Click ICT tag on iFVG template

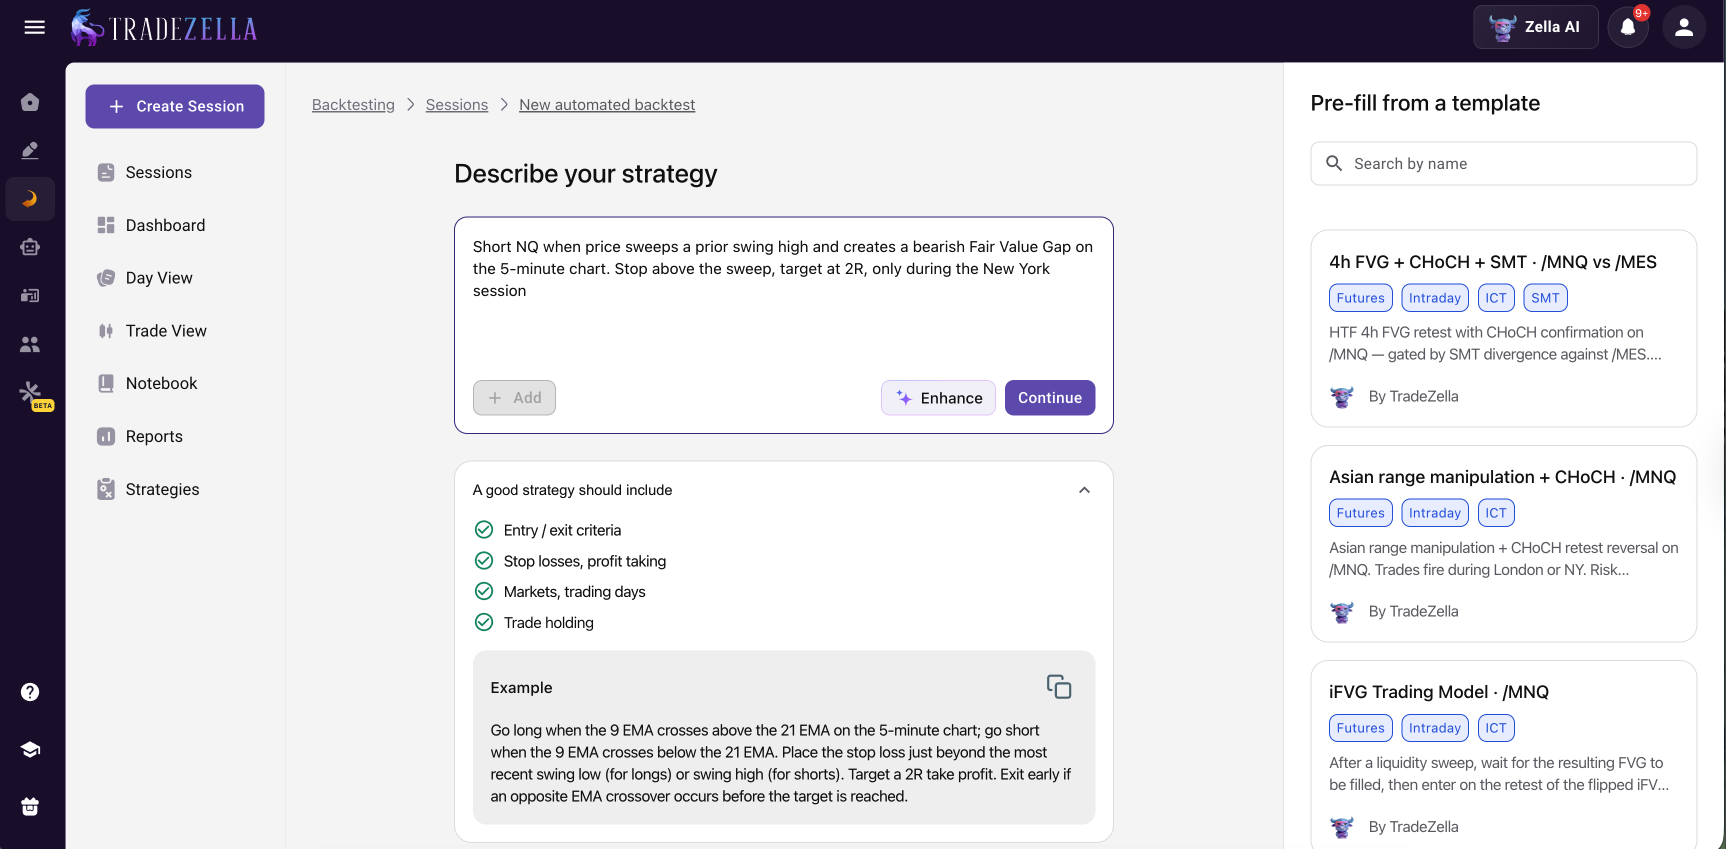[1496, 728]
